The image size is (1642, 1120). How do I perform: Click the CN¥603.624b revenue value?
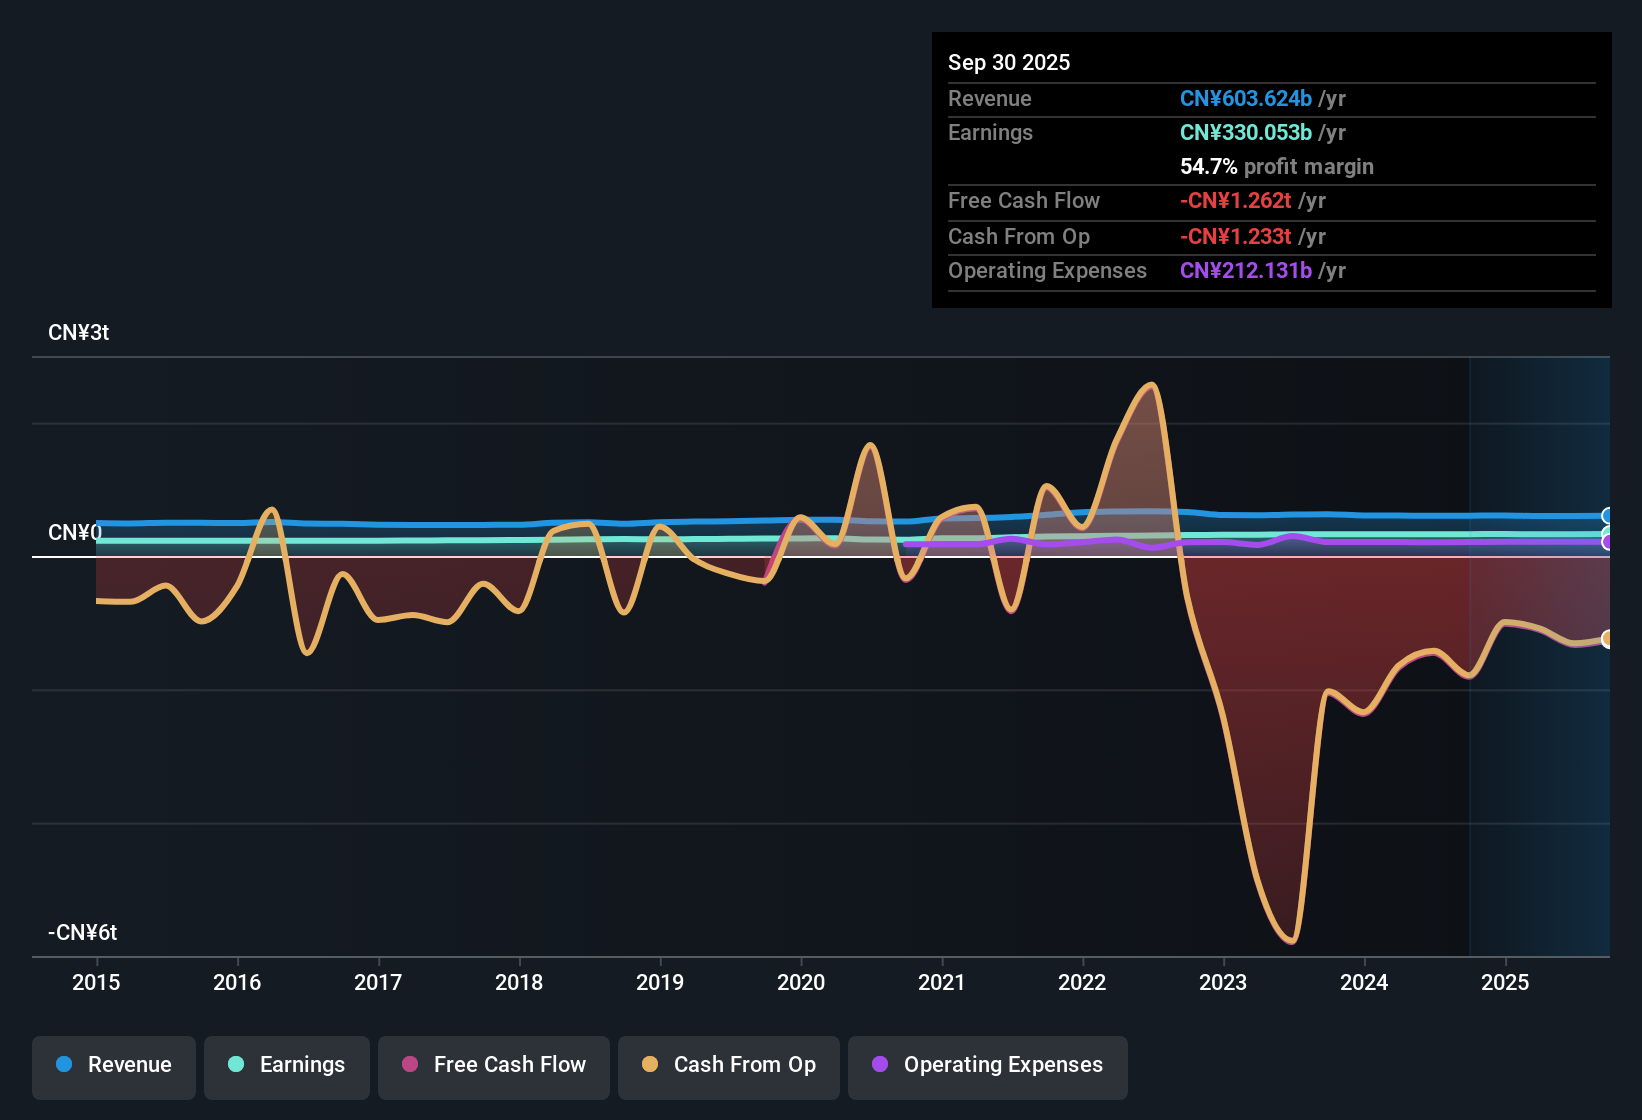tap(1246, 98)
